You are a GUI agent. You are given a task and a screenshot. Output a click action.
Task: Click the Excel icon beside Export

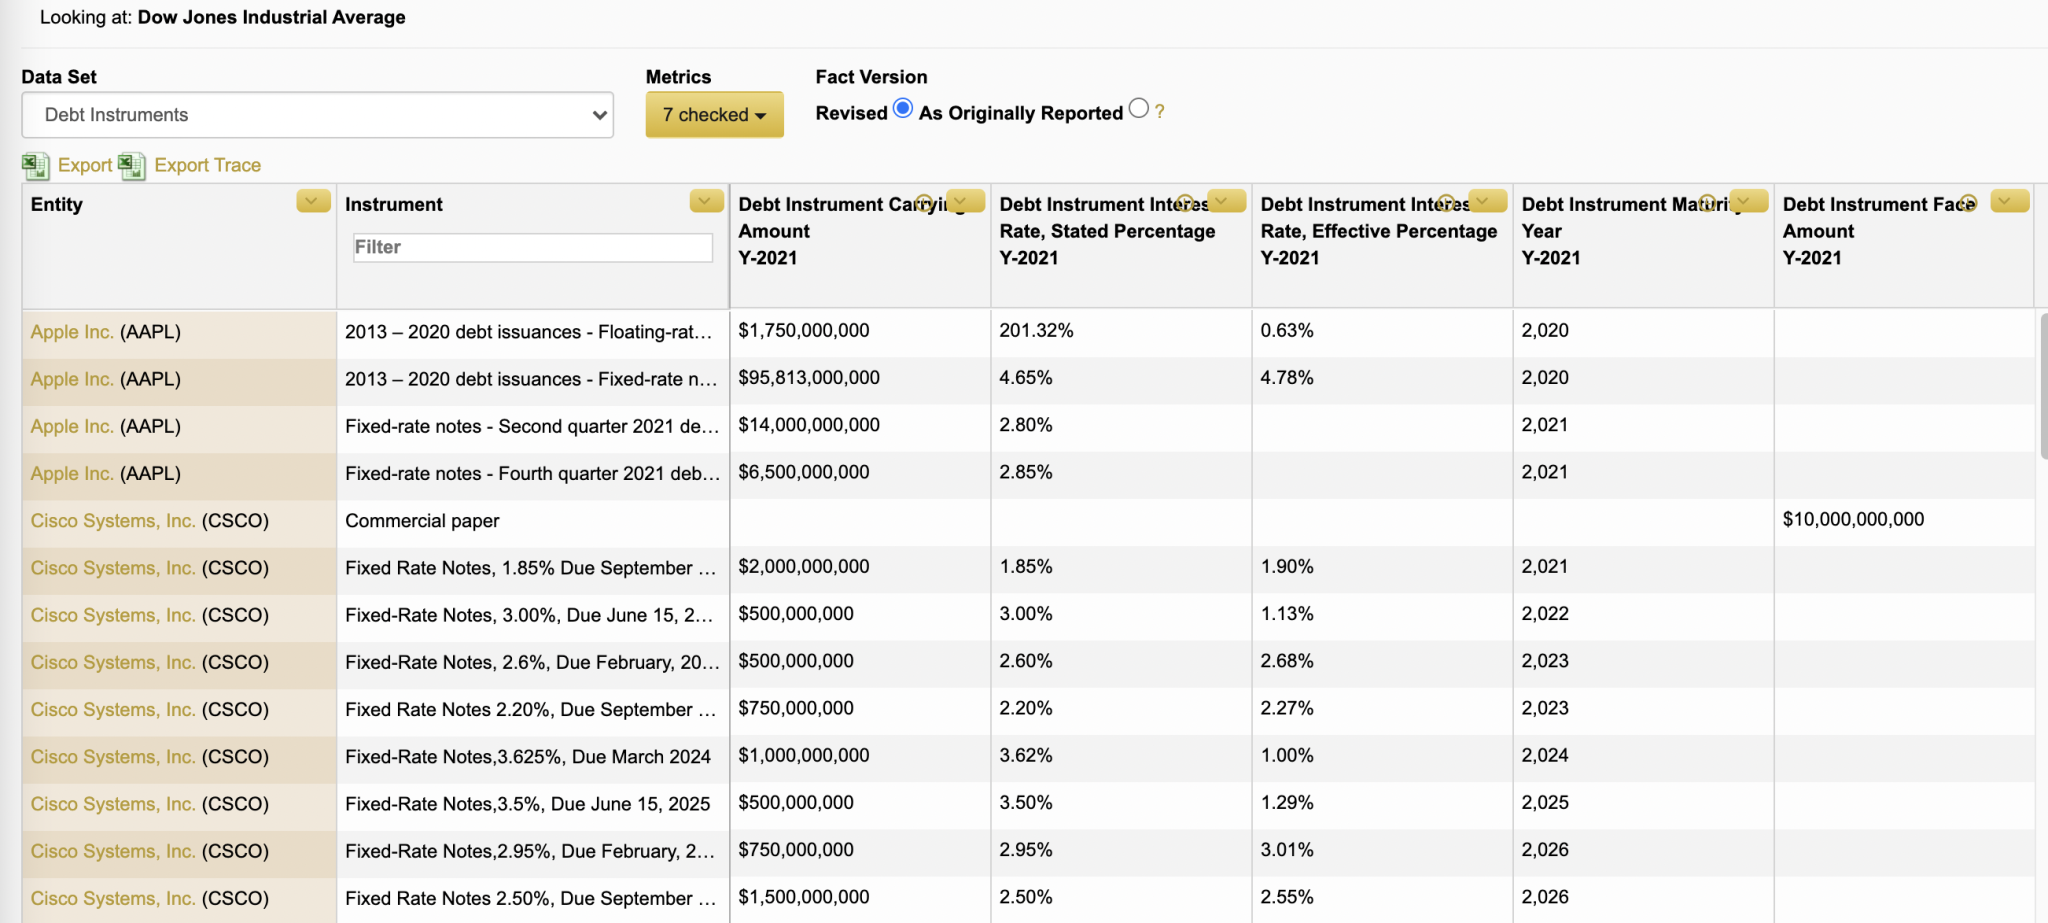(36, 165)
